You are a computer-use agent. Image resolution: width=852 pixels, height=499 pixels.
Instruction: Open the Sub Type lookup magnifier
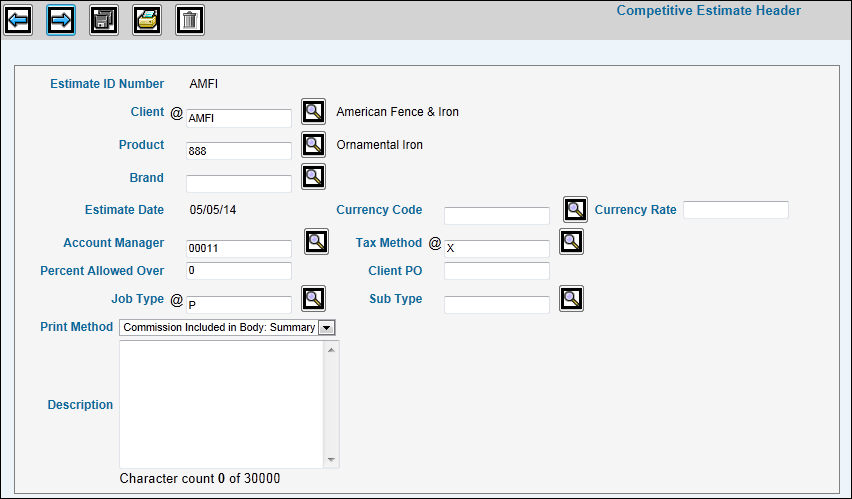pyautogui.click(x=572, y=298)
